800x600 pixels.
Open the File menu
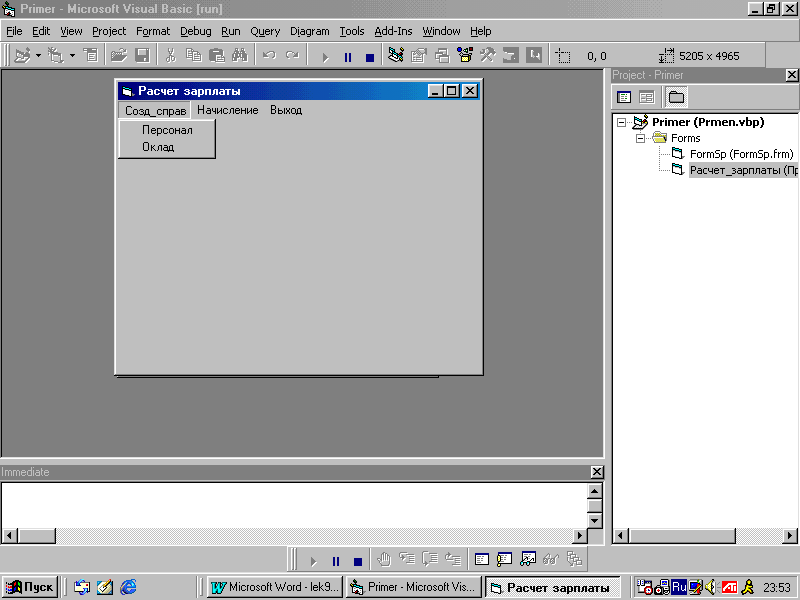[14, 31]
